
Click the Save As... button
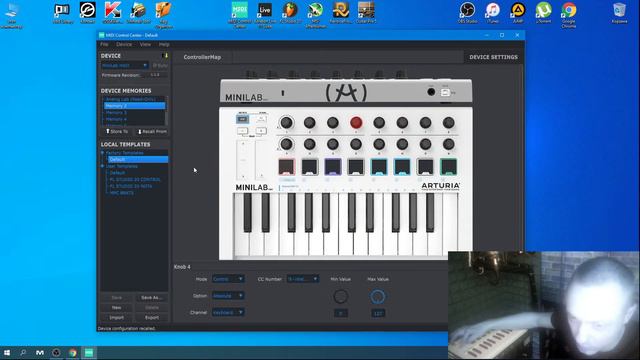(x=152, y=298)
